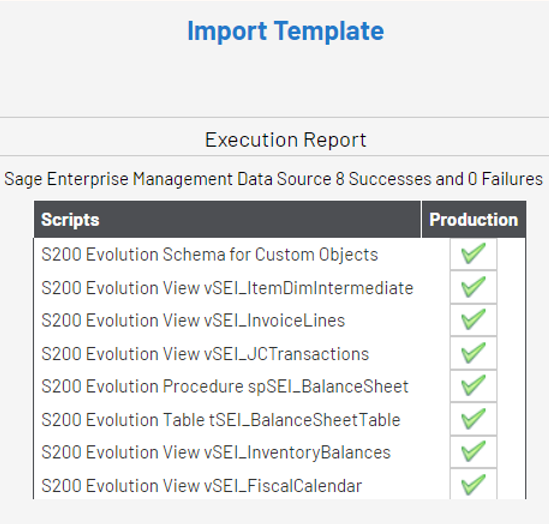Image resolution: width=549 pixels, height=524 pixels.
Task: Click the Production column header
Action: (474, 219)
